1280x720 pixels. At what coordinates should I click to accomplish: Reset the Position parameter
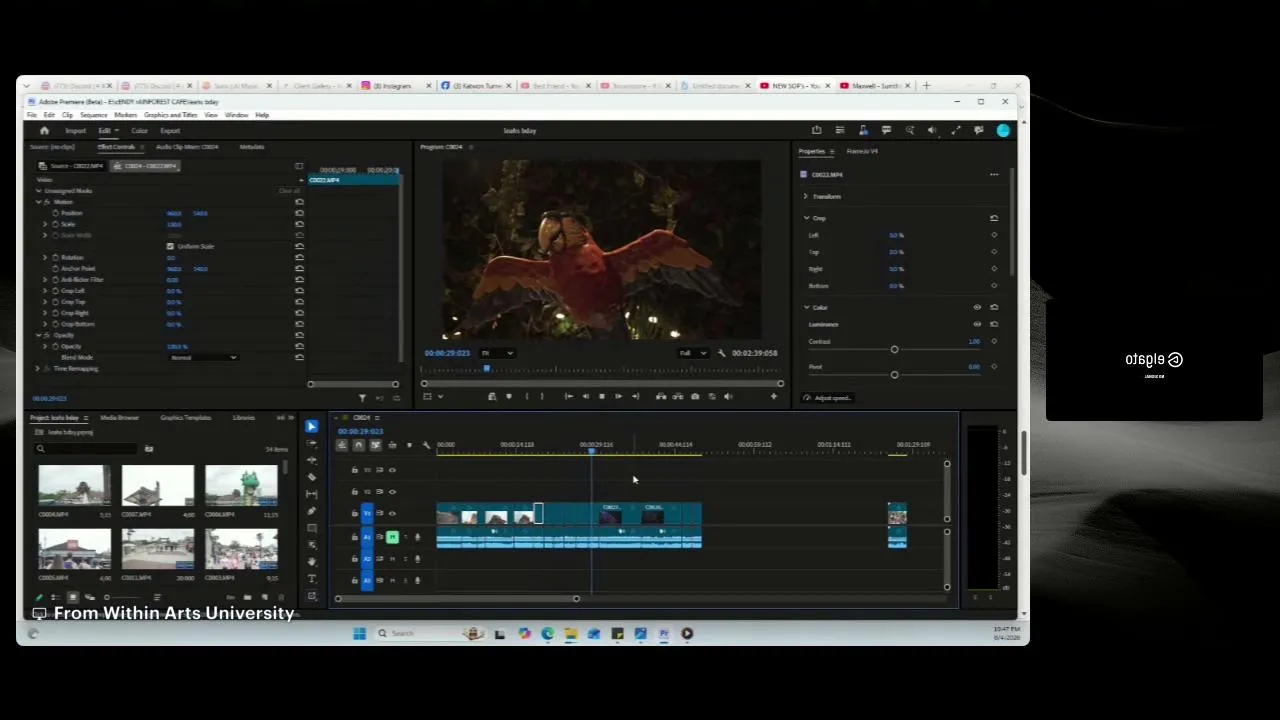pyautogui.click(x=299, y=213)
